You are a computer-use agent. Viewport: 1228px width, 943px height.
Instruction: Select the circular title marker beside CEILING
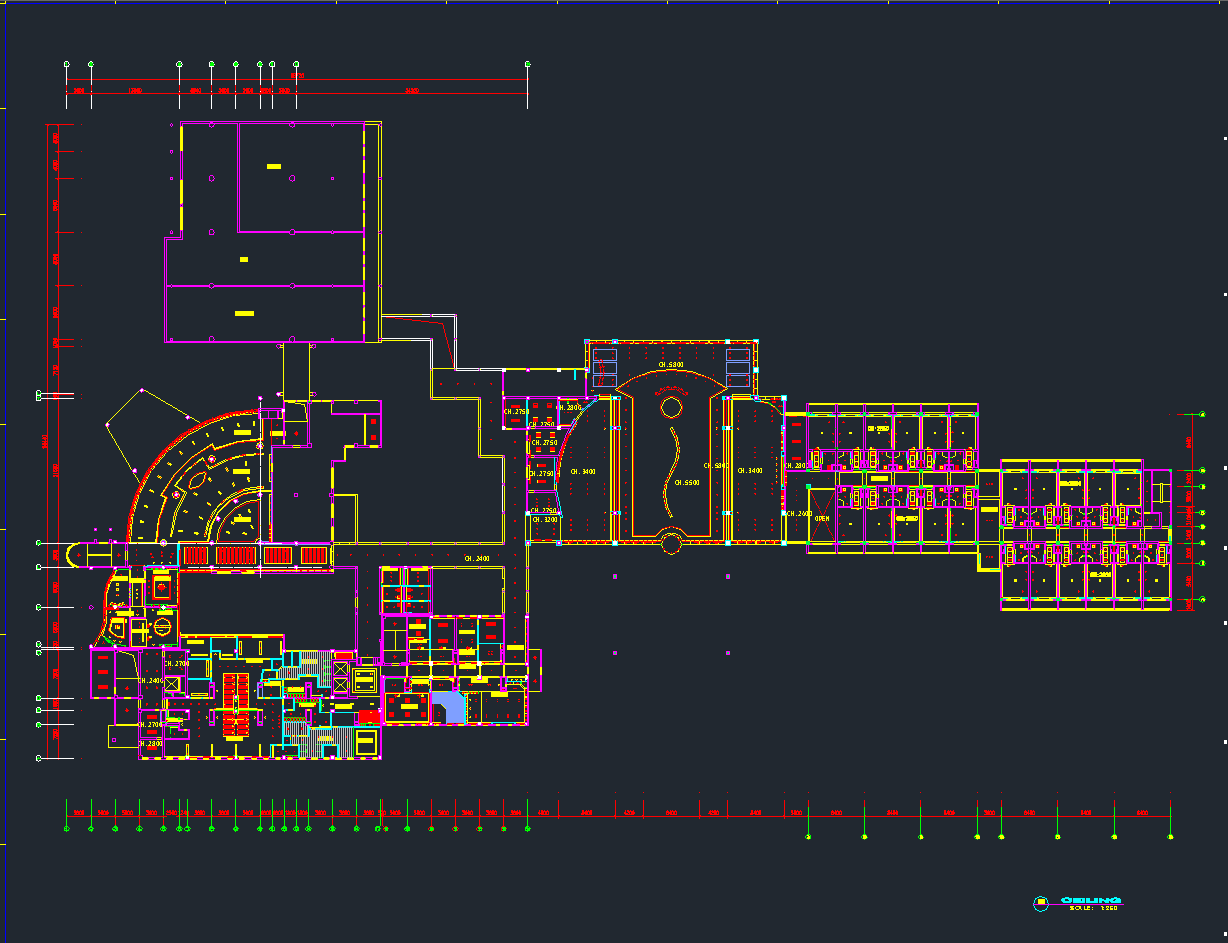tap(1041, 904)
